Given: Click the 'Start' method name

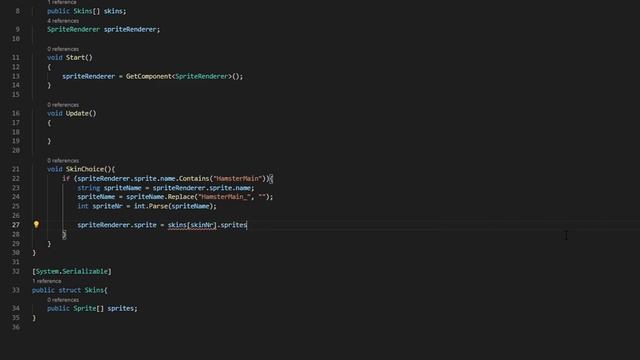Looking at the screenshot, I should pos(76,58).
